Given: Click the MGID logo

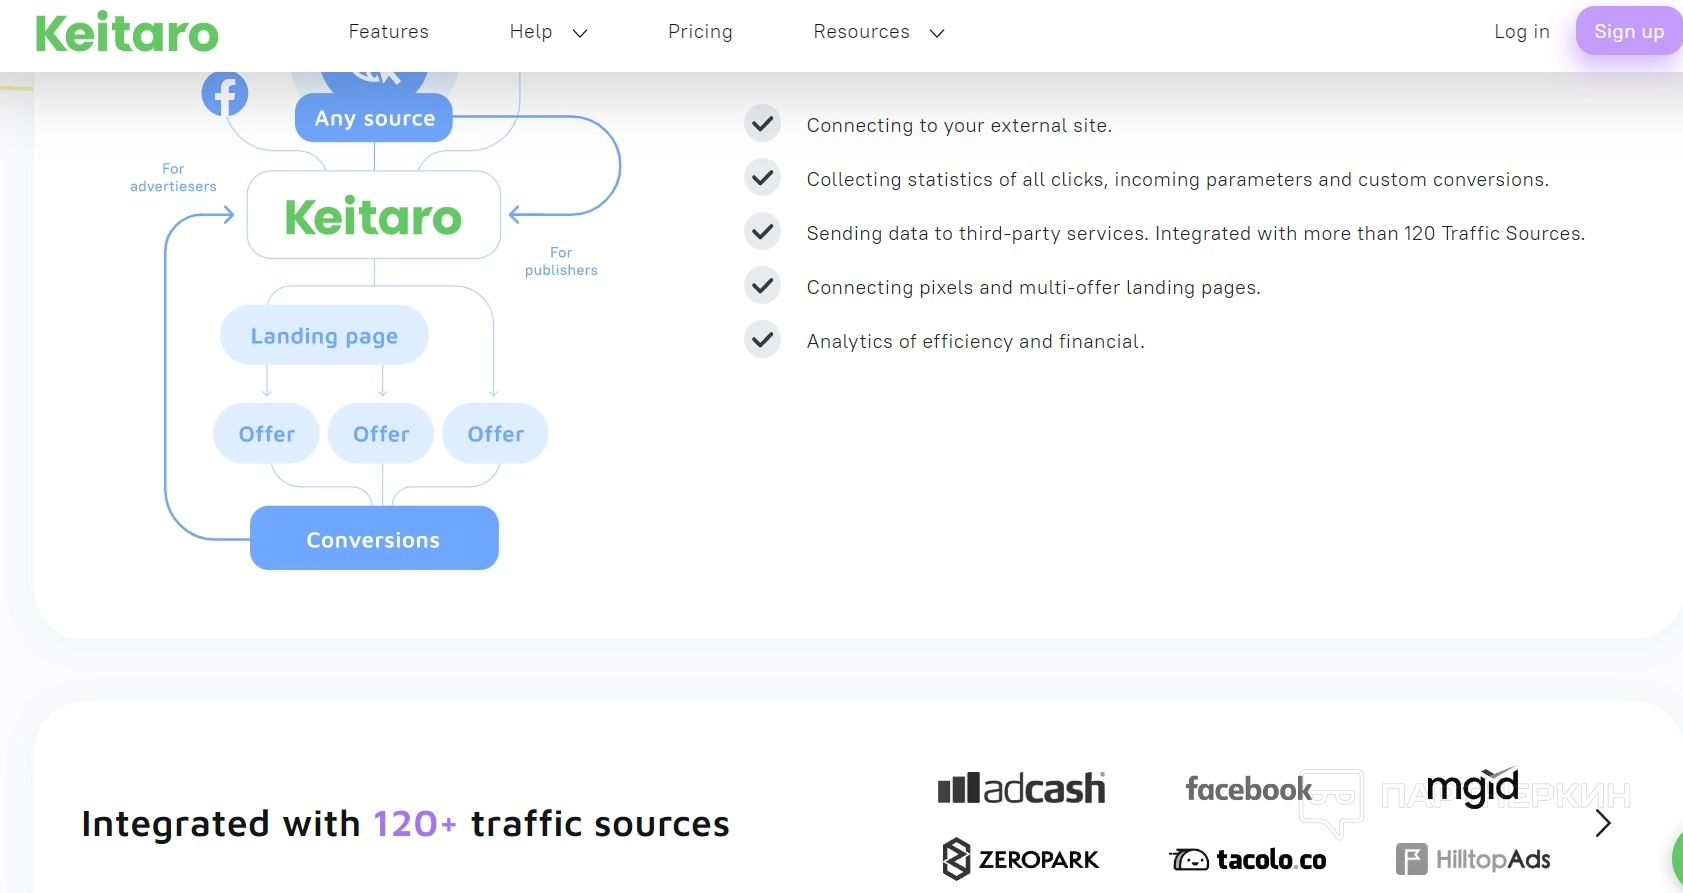Looking at the screenshot, I should 1473,787.
